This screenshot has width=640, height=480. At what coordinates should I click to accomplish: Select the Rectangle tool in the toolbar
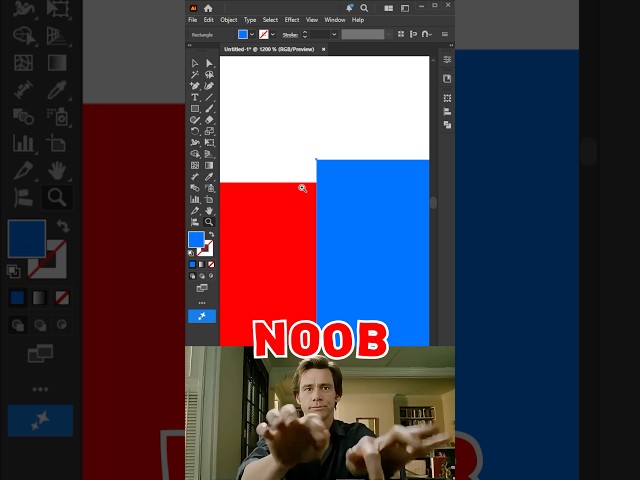click(x=195, y=109)
